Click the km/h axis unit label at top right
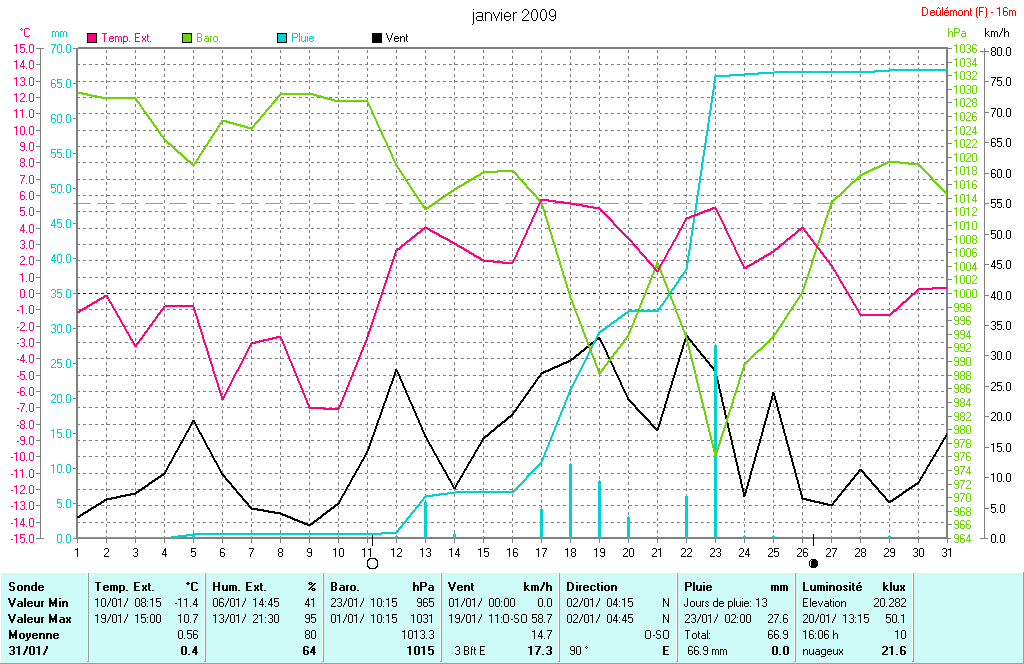The image size is (1024, 664). (x=995, y=33)
